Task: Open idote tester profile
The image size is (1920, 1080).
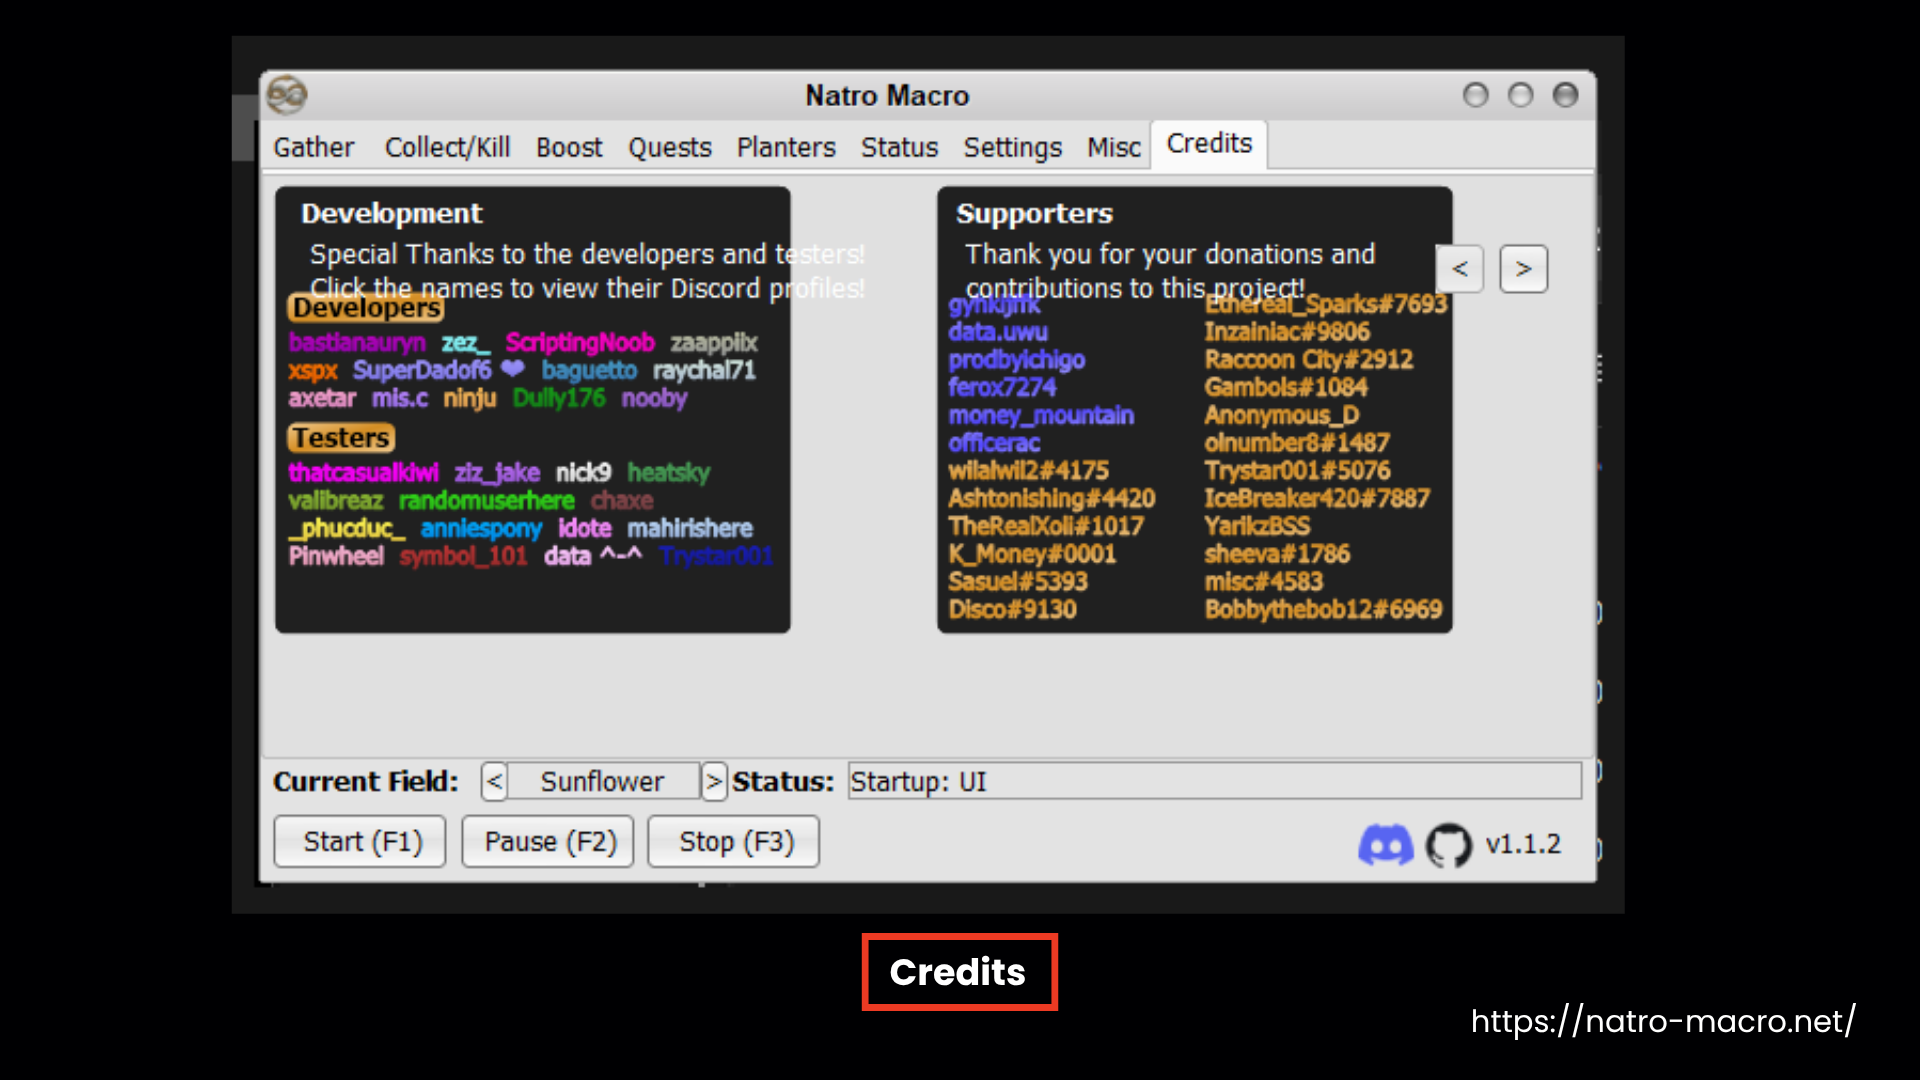Action: [585, 528]
